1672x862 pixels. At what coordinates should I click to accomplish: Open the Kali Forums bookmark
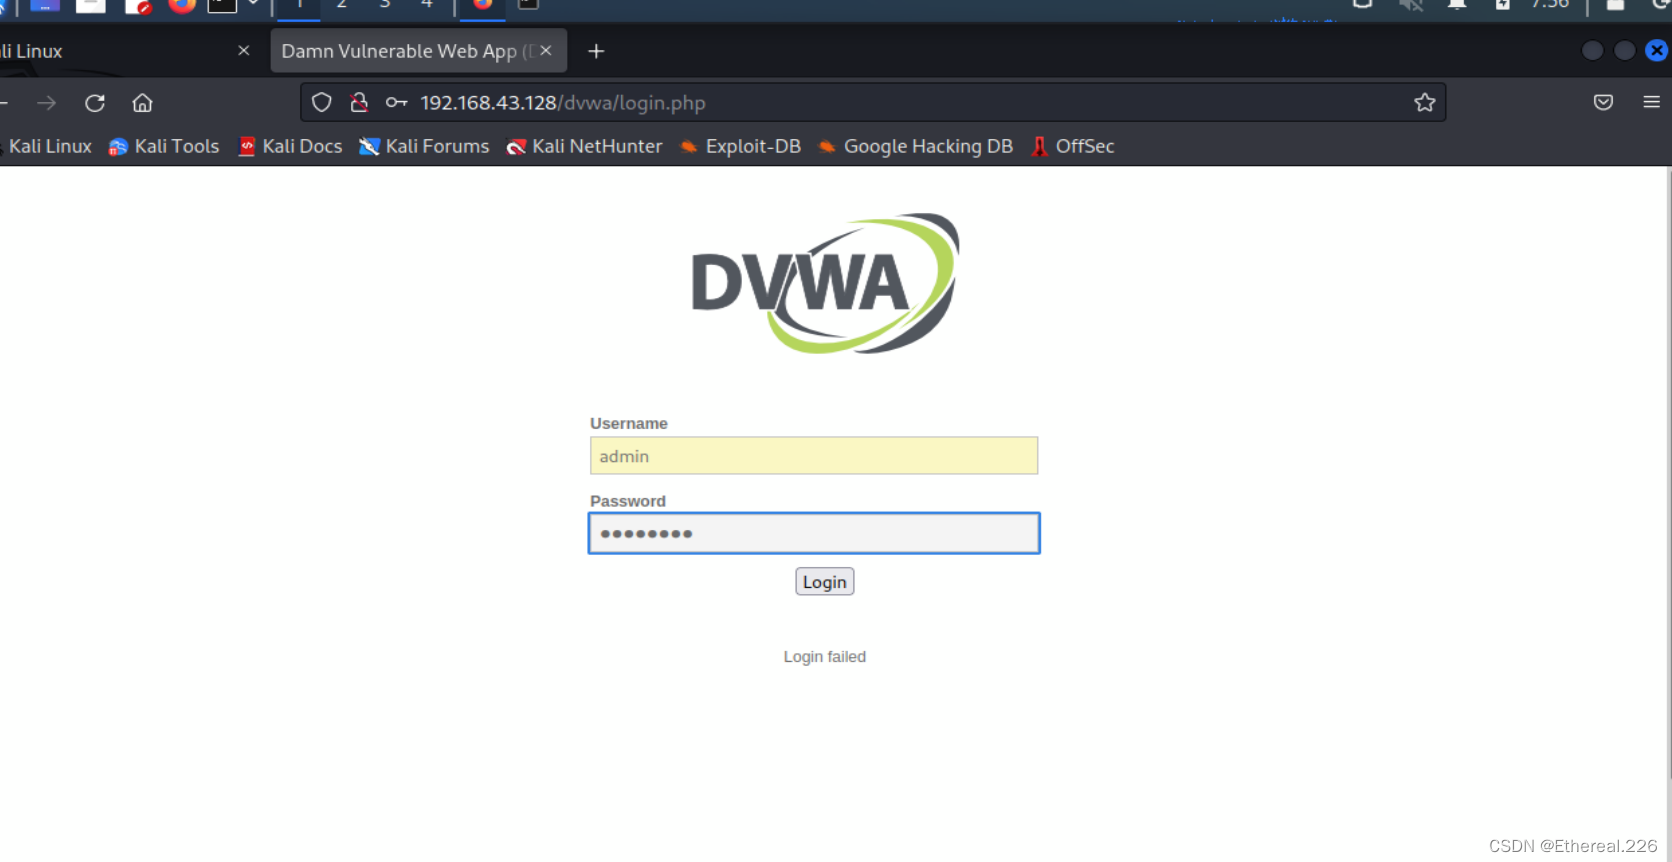[x=424, y=146]
